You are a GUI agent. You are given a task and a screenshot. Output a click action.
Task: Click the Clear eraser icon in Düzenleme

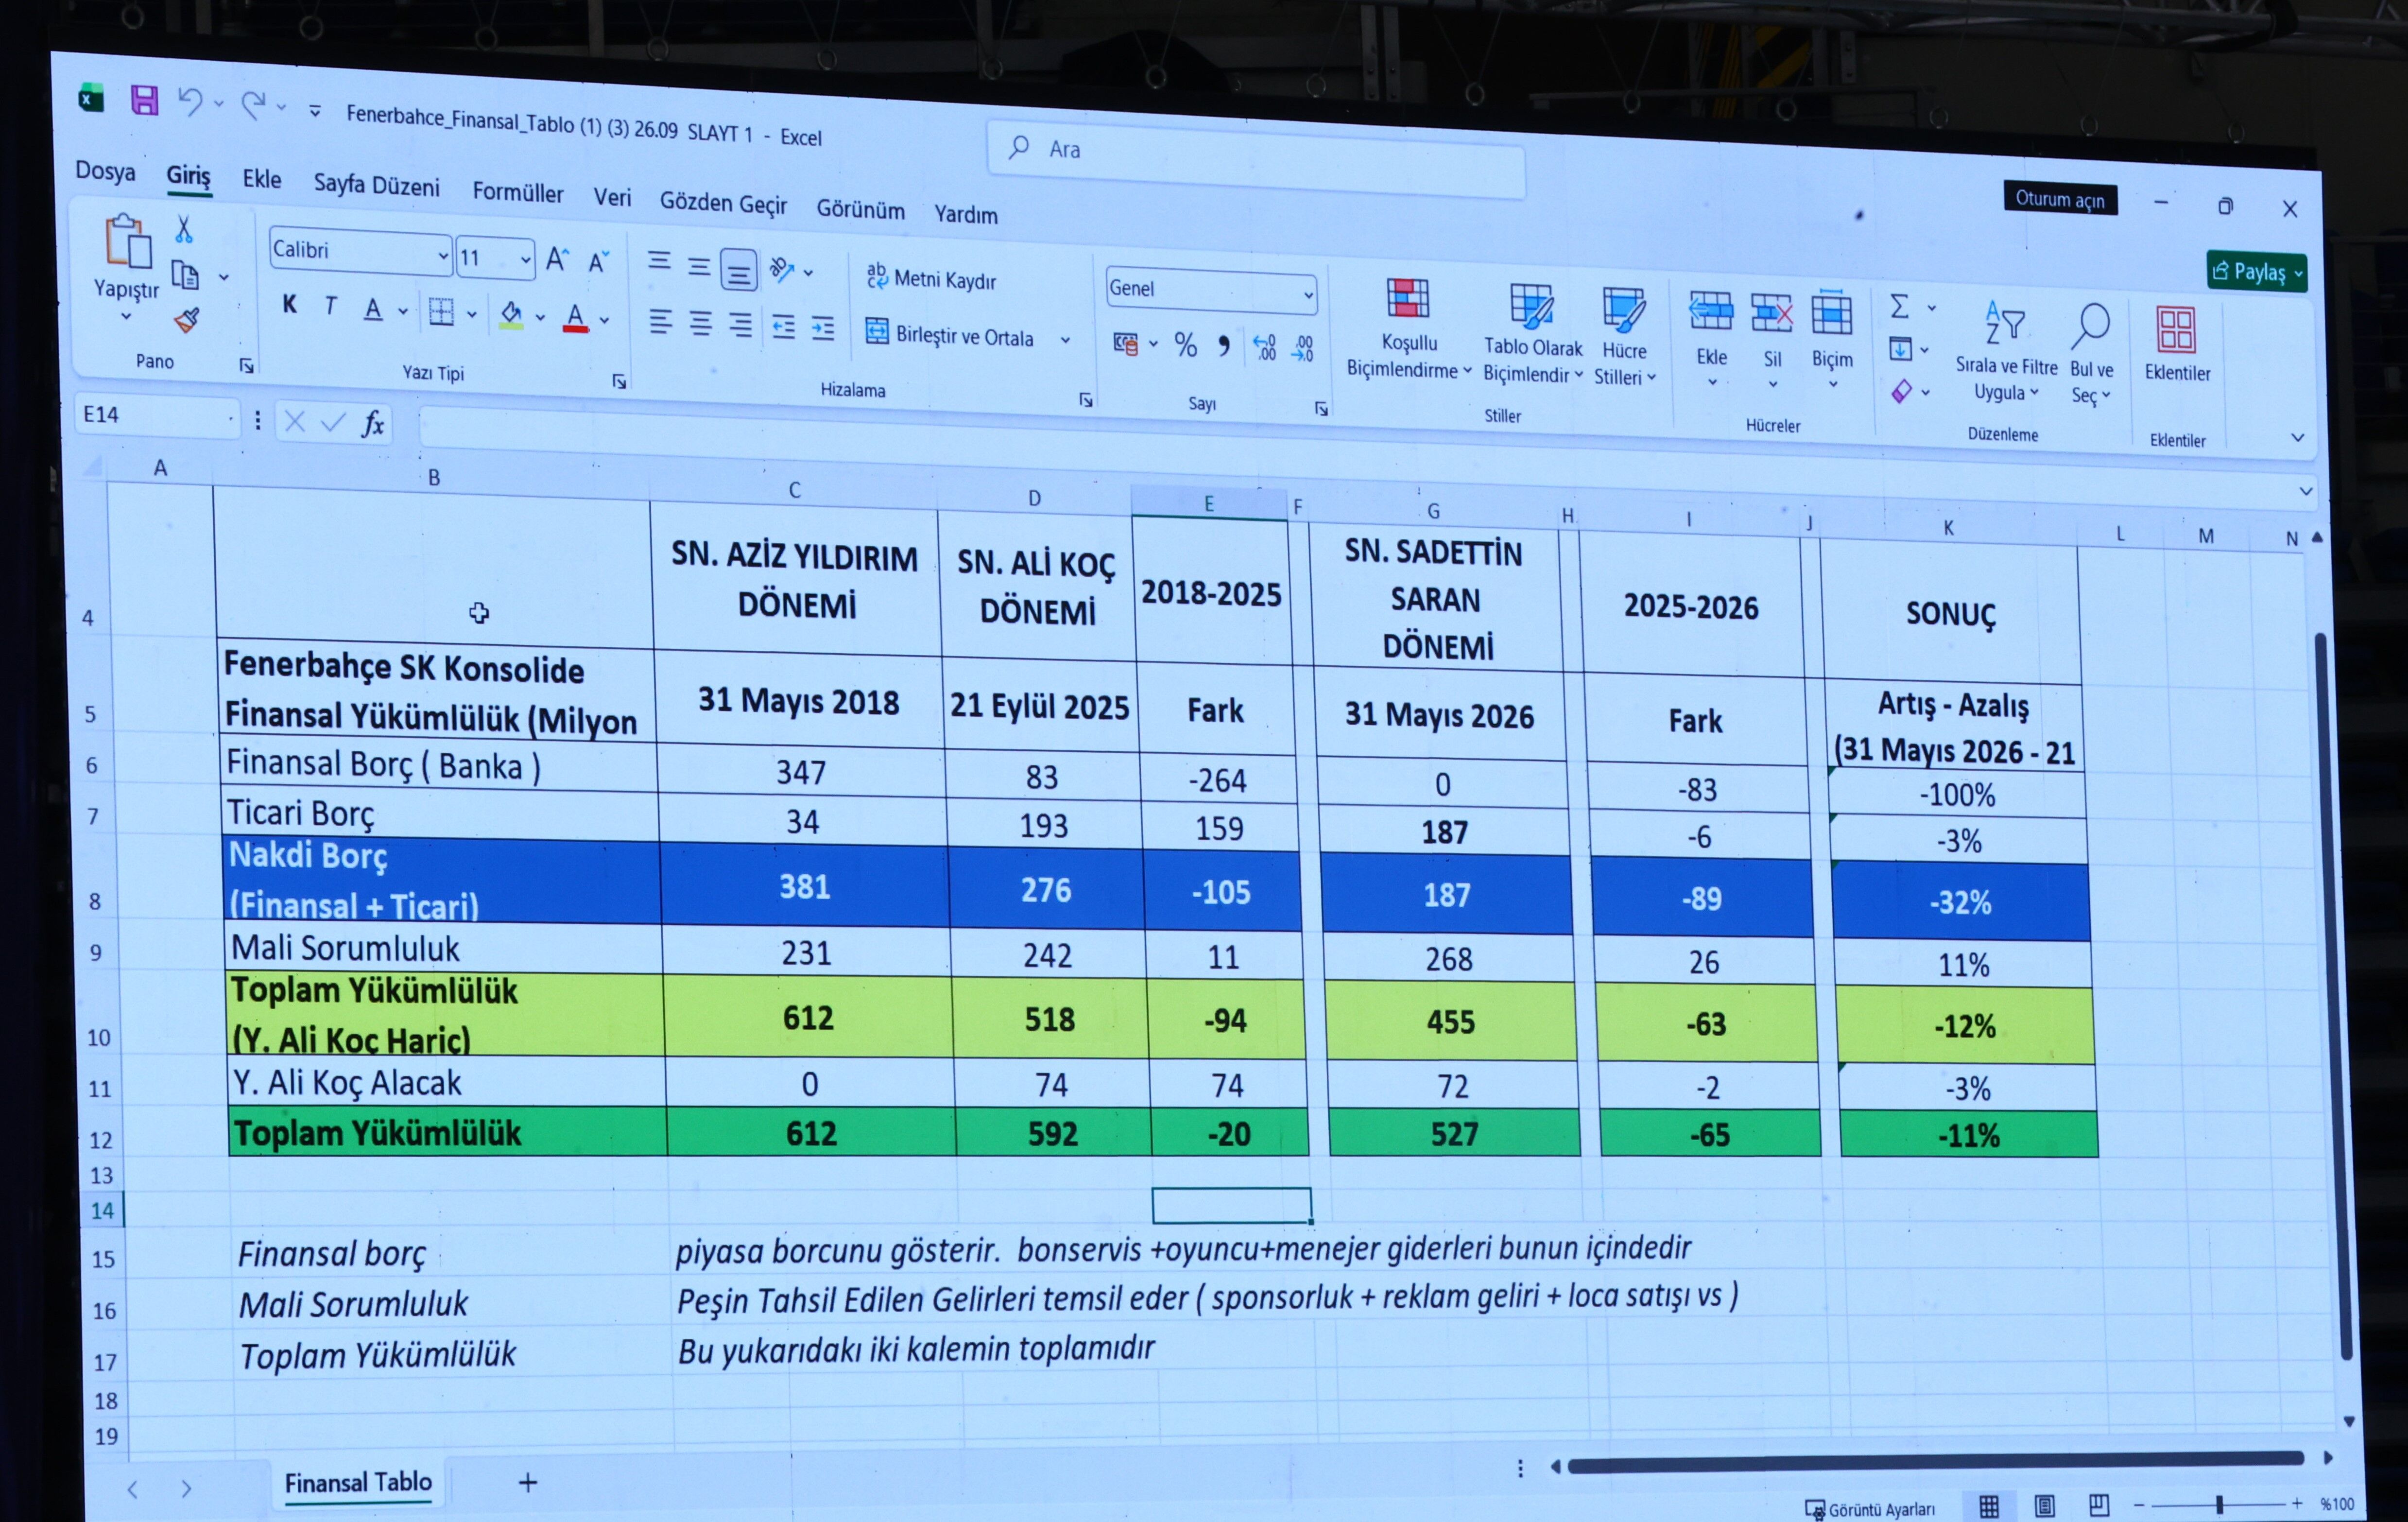point(1901,391)
